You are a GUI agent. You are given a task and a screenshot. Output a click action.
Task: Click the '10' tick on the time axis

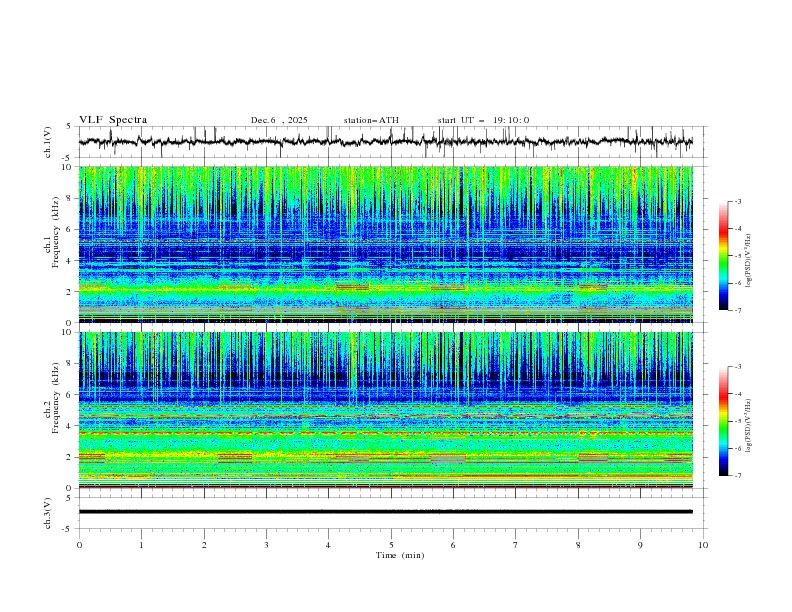point(703,545)
